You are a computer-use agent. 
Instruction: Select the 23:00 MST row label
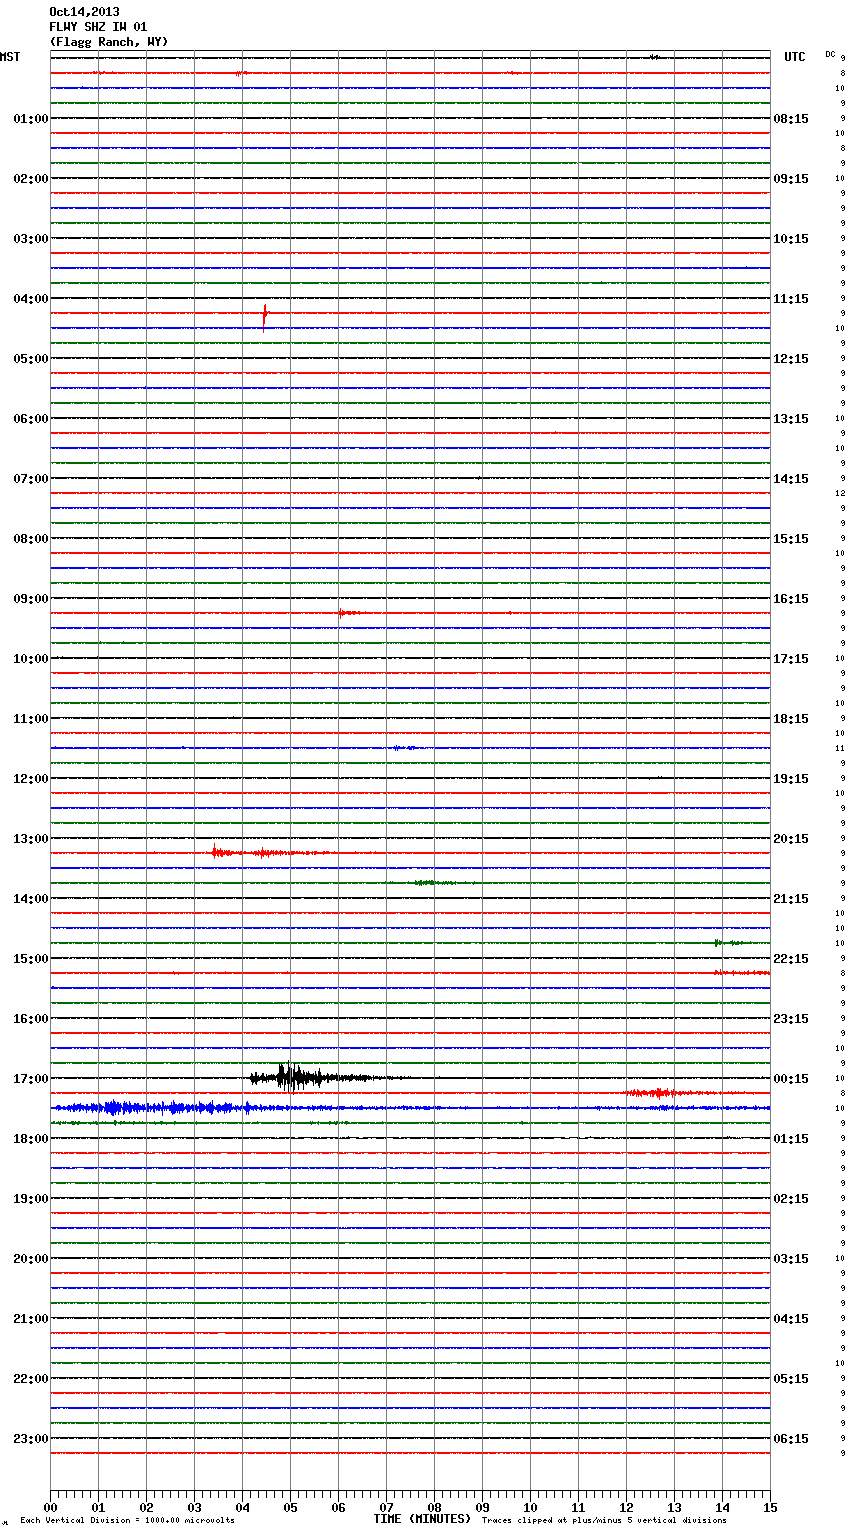click(30, 1439)
